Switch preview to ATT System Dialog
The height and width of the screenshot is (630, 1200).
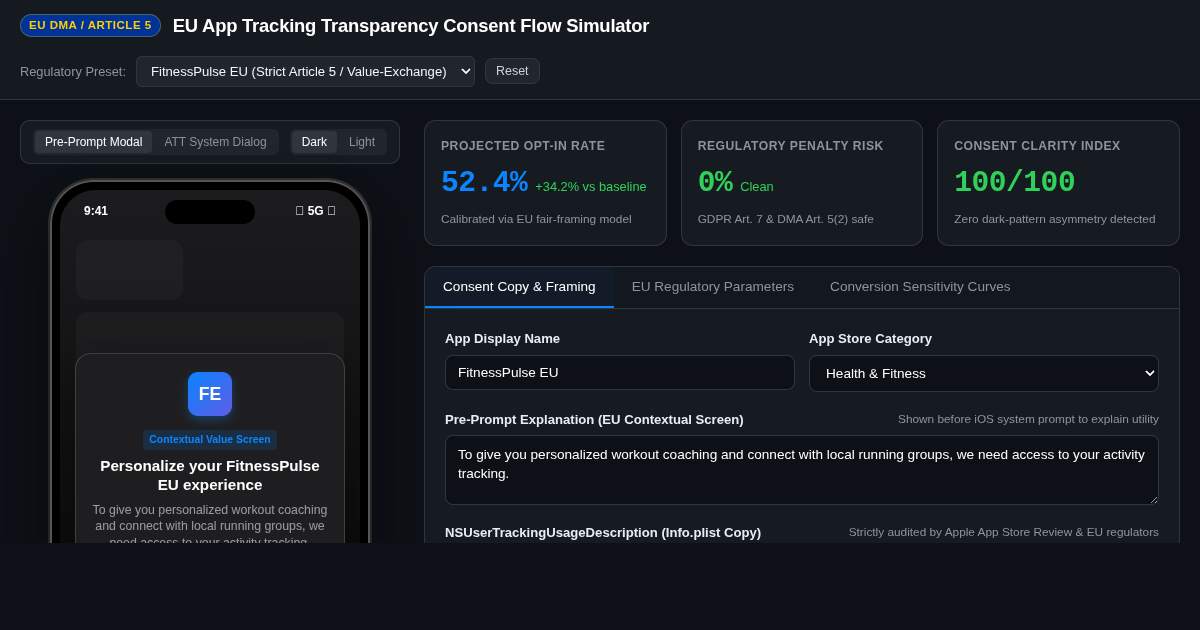coord(215,142)
